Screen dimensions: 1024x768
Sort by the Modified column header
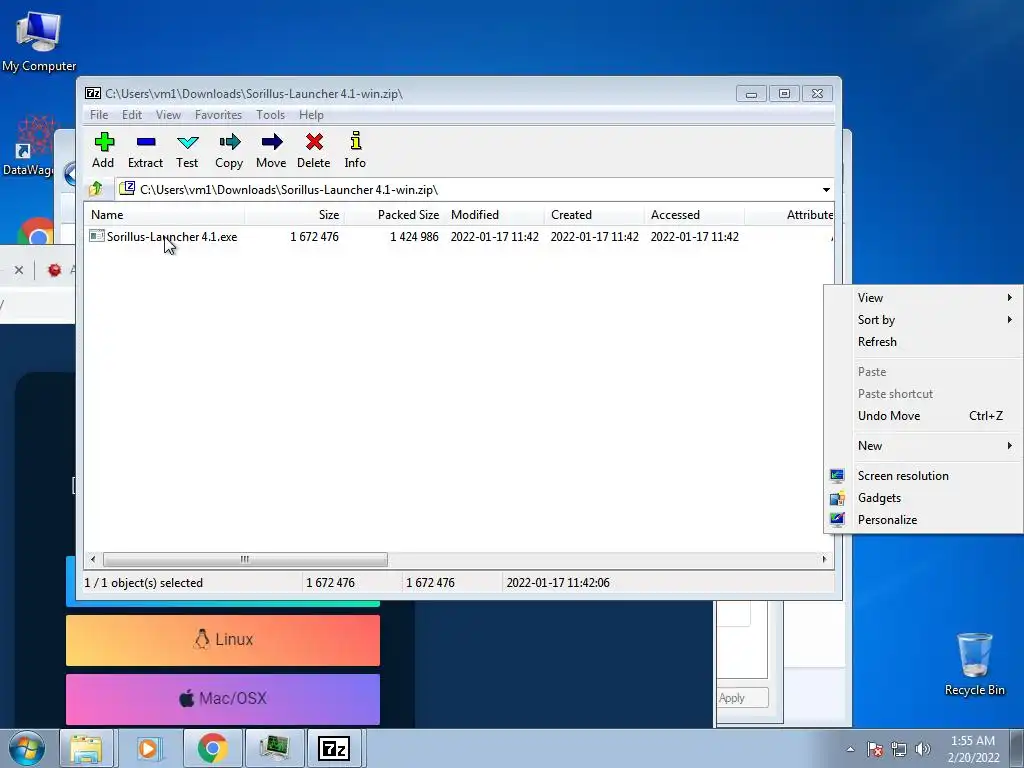tap(494, 215)
